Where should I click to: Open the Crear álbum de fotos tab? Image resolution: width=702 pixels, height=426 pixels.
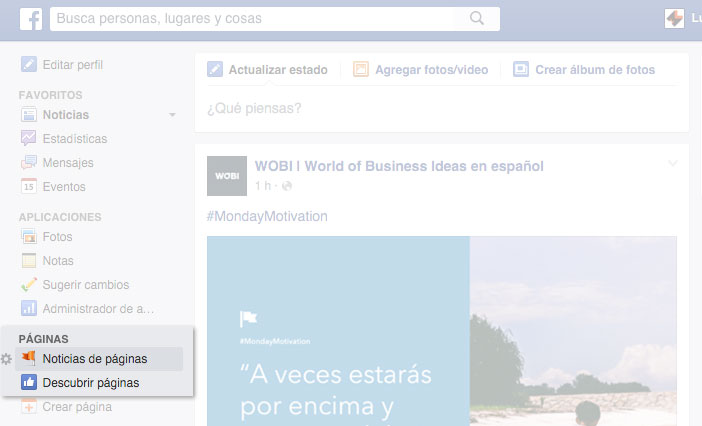(584, 70)
